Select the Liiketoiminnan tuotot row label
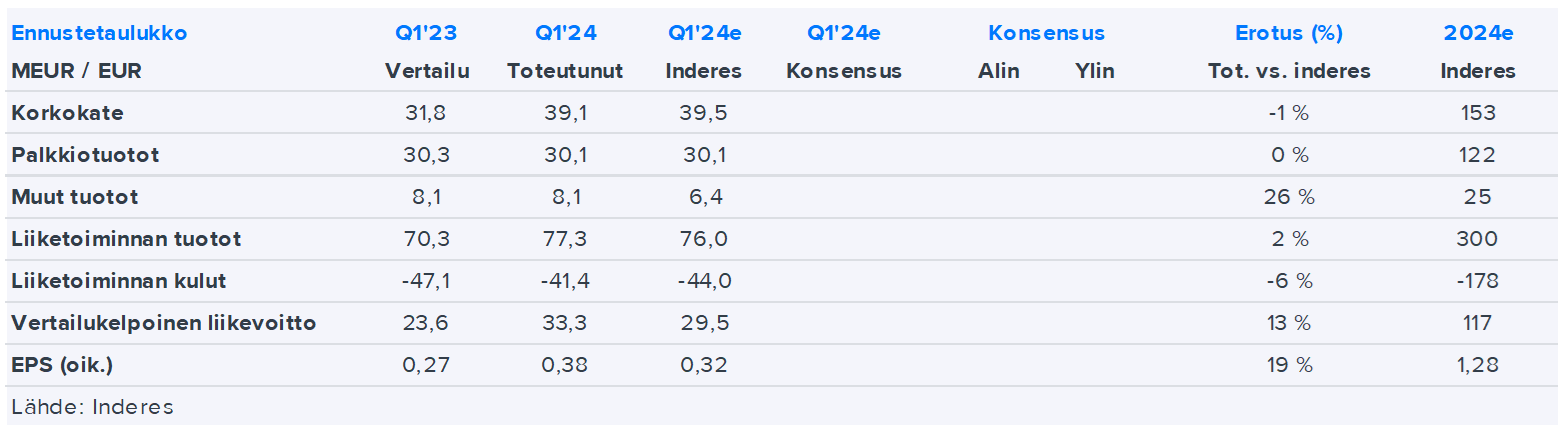 pos(126,239)
